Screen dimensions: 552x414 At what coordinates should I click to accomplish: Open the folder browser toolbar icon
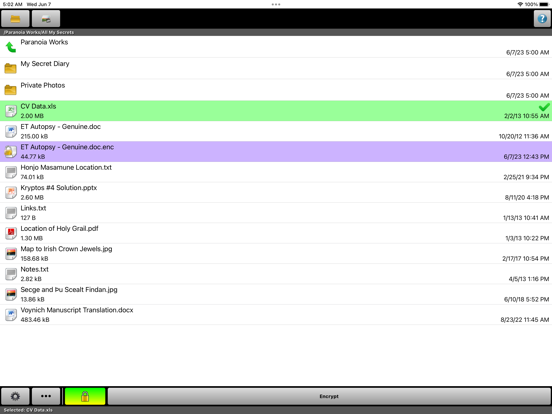[15, 19]
